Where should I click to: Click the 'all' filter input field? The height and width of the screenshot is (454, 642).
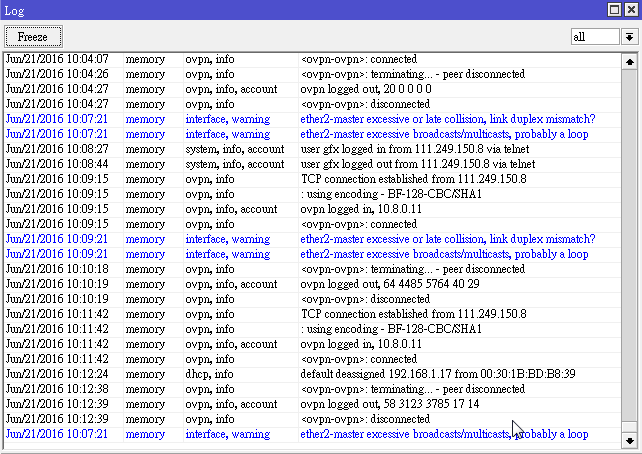click(595, 37)
